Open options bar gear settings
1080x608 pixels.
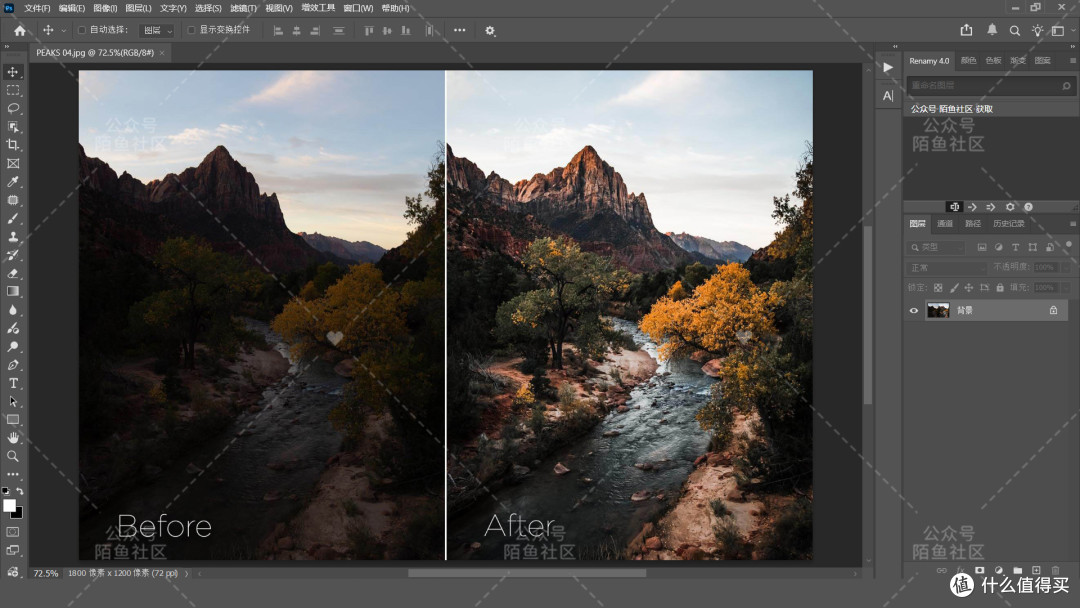click(x=490, y=30)
